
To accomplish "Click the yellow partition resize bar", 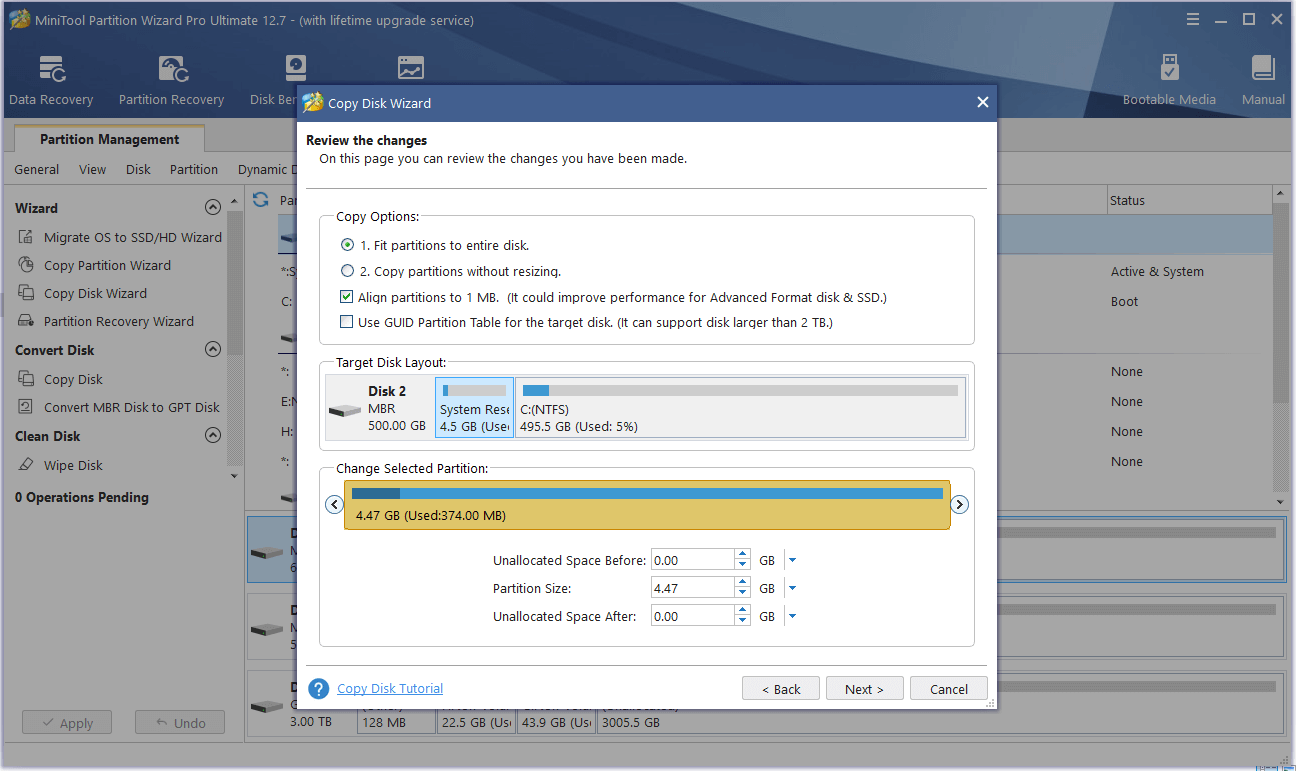I will click(x=647, y=504).
